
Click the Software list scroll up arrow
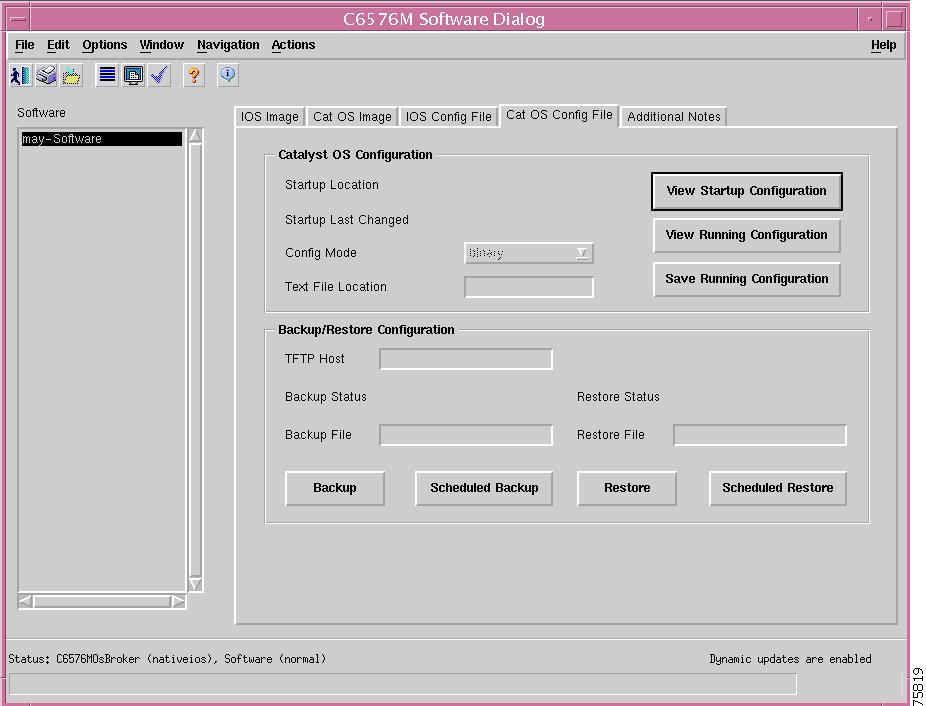195,136
